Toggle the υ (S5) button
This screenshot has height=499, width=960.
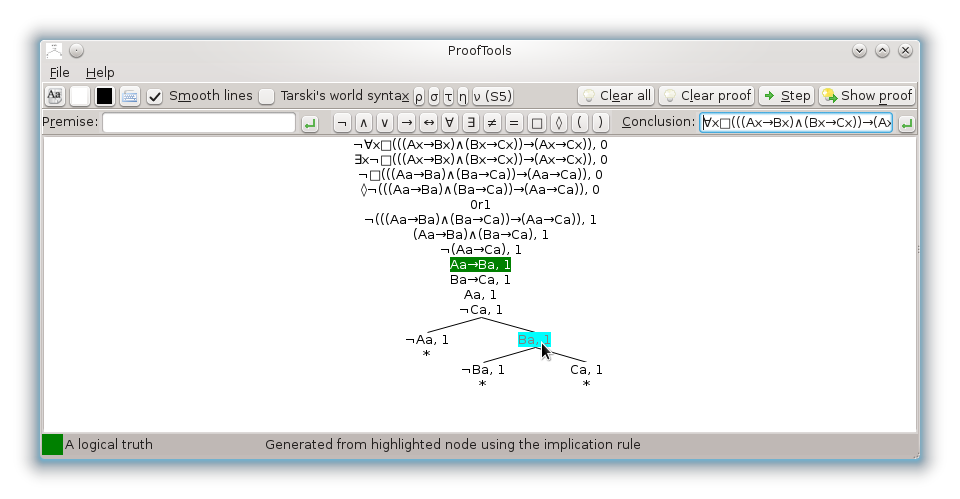click(x=492, y=96)
